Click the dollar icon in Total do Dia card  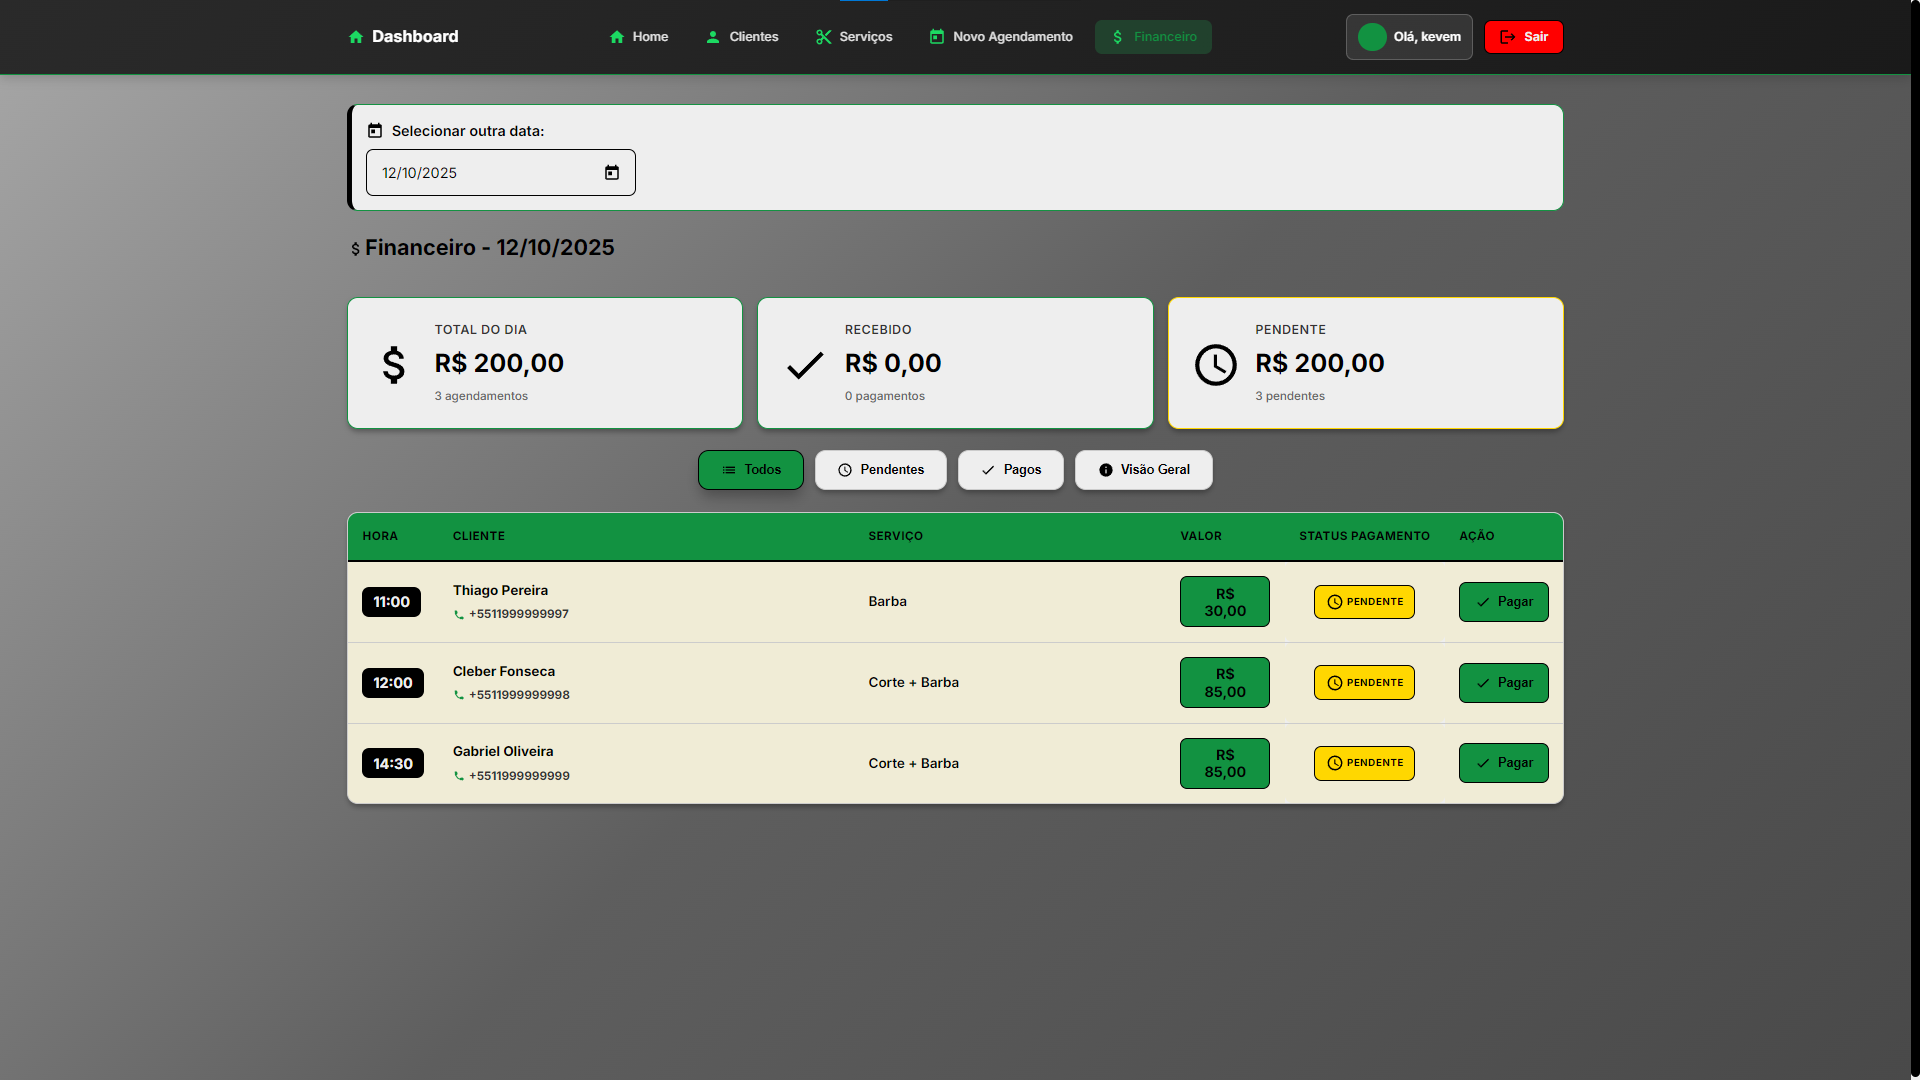pos(394,365)
